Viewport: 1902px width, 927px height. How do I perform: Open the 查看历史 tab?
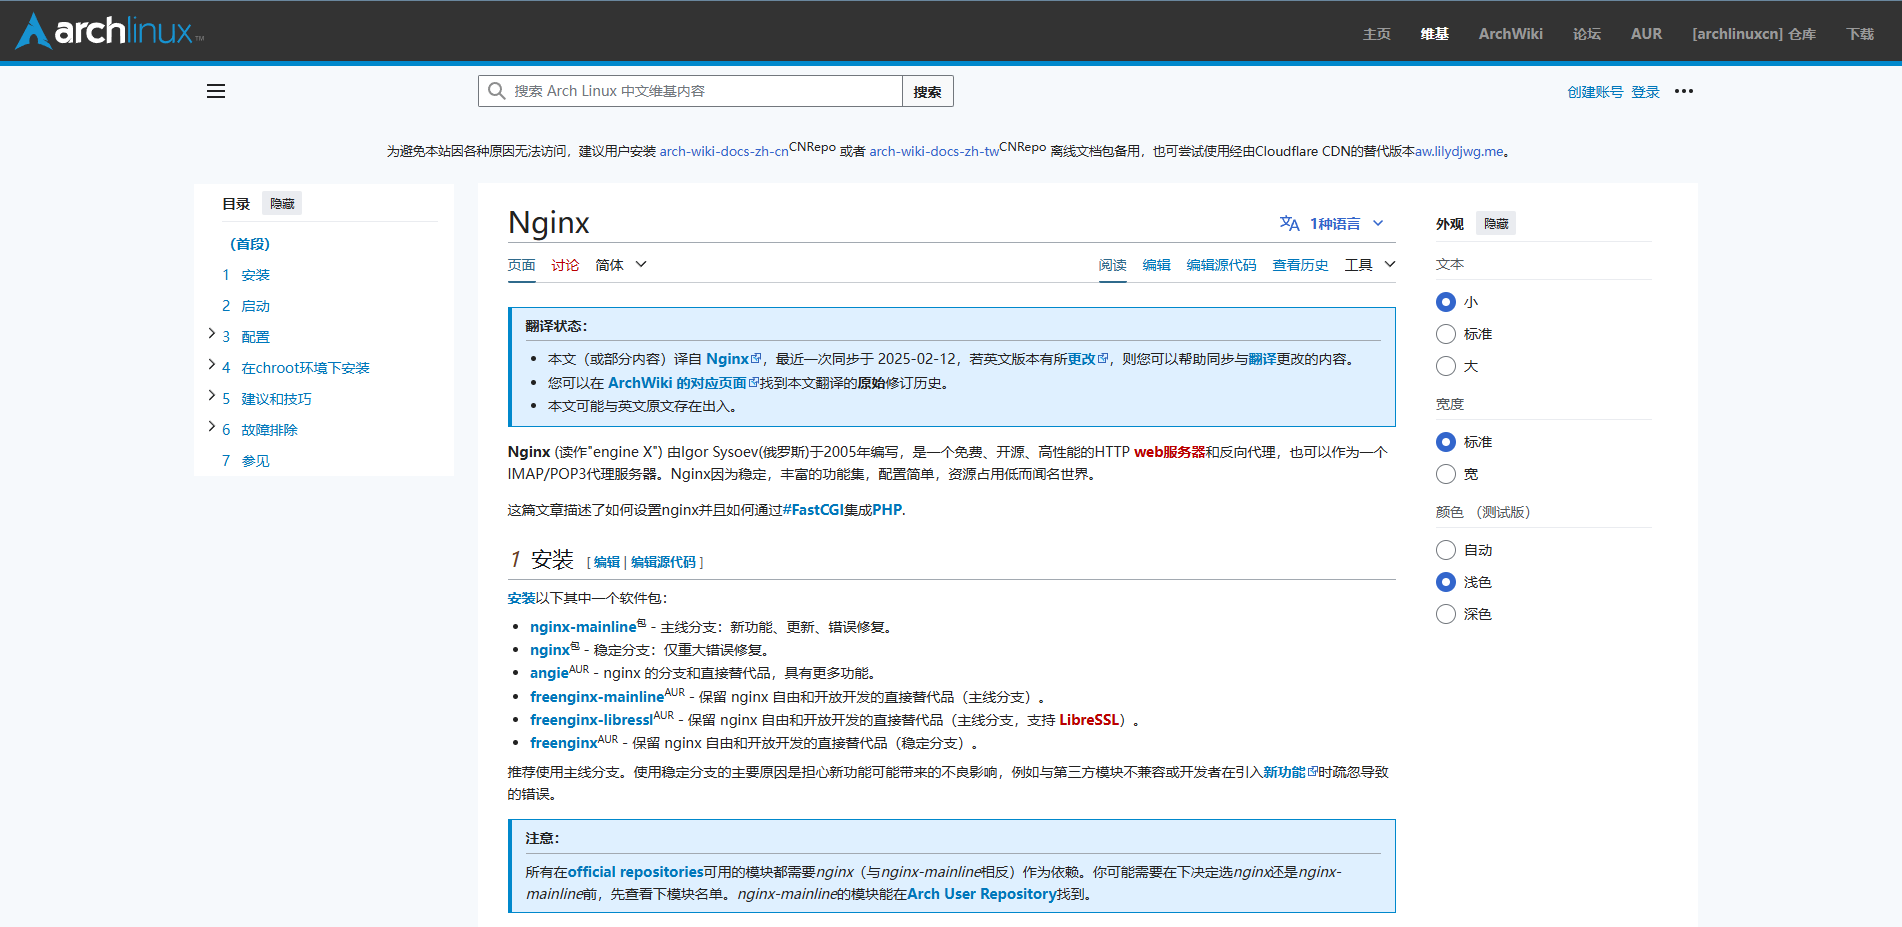(x=1300, y=265)
